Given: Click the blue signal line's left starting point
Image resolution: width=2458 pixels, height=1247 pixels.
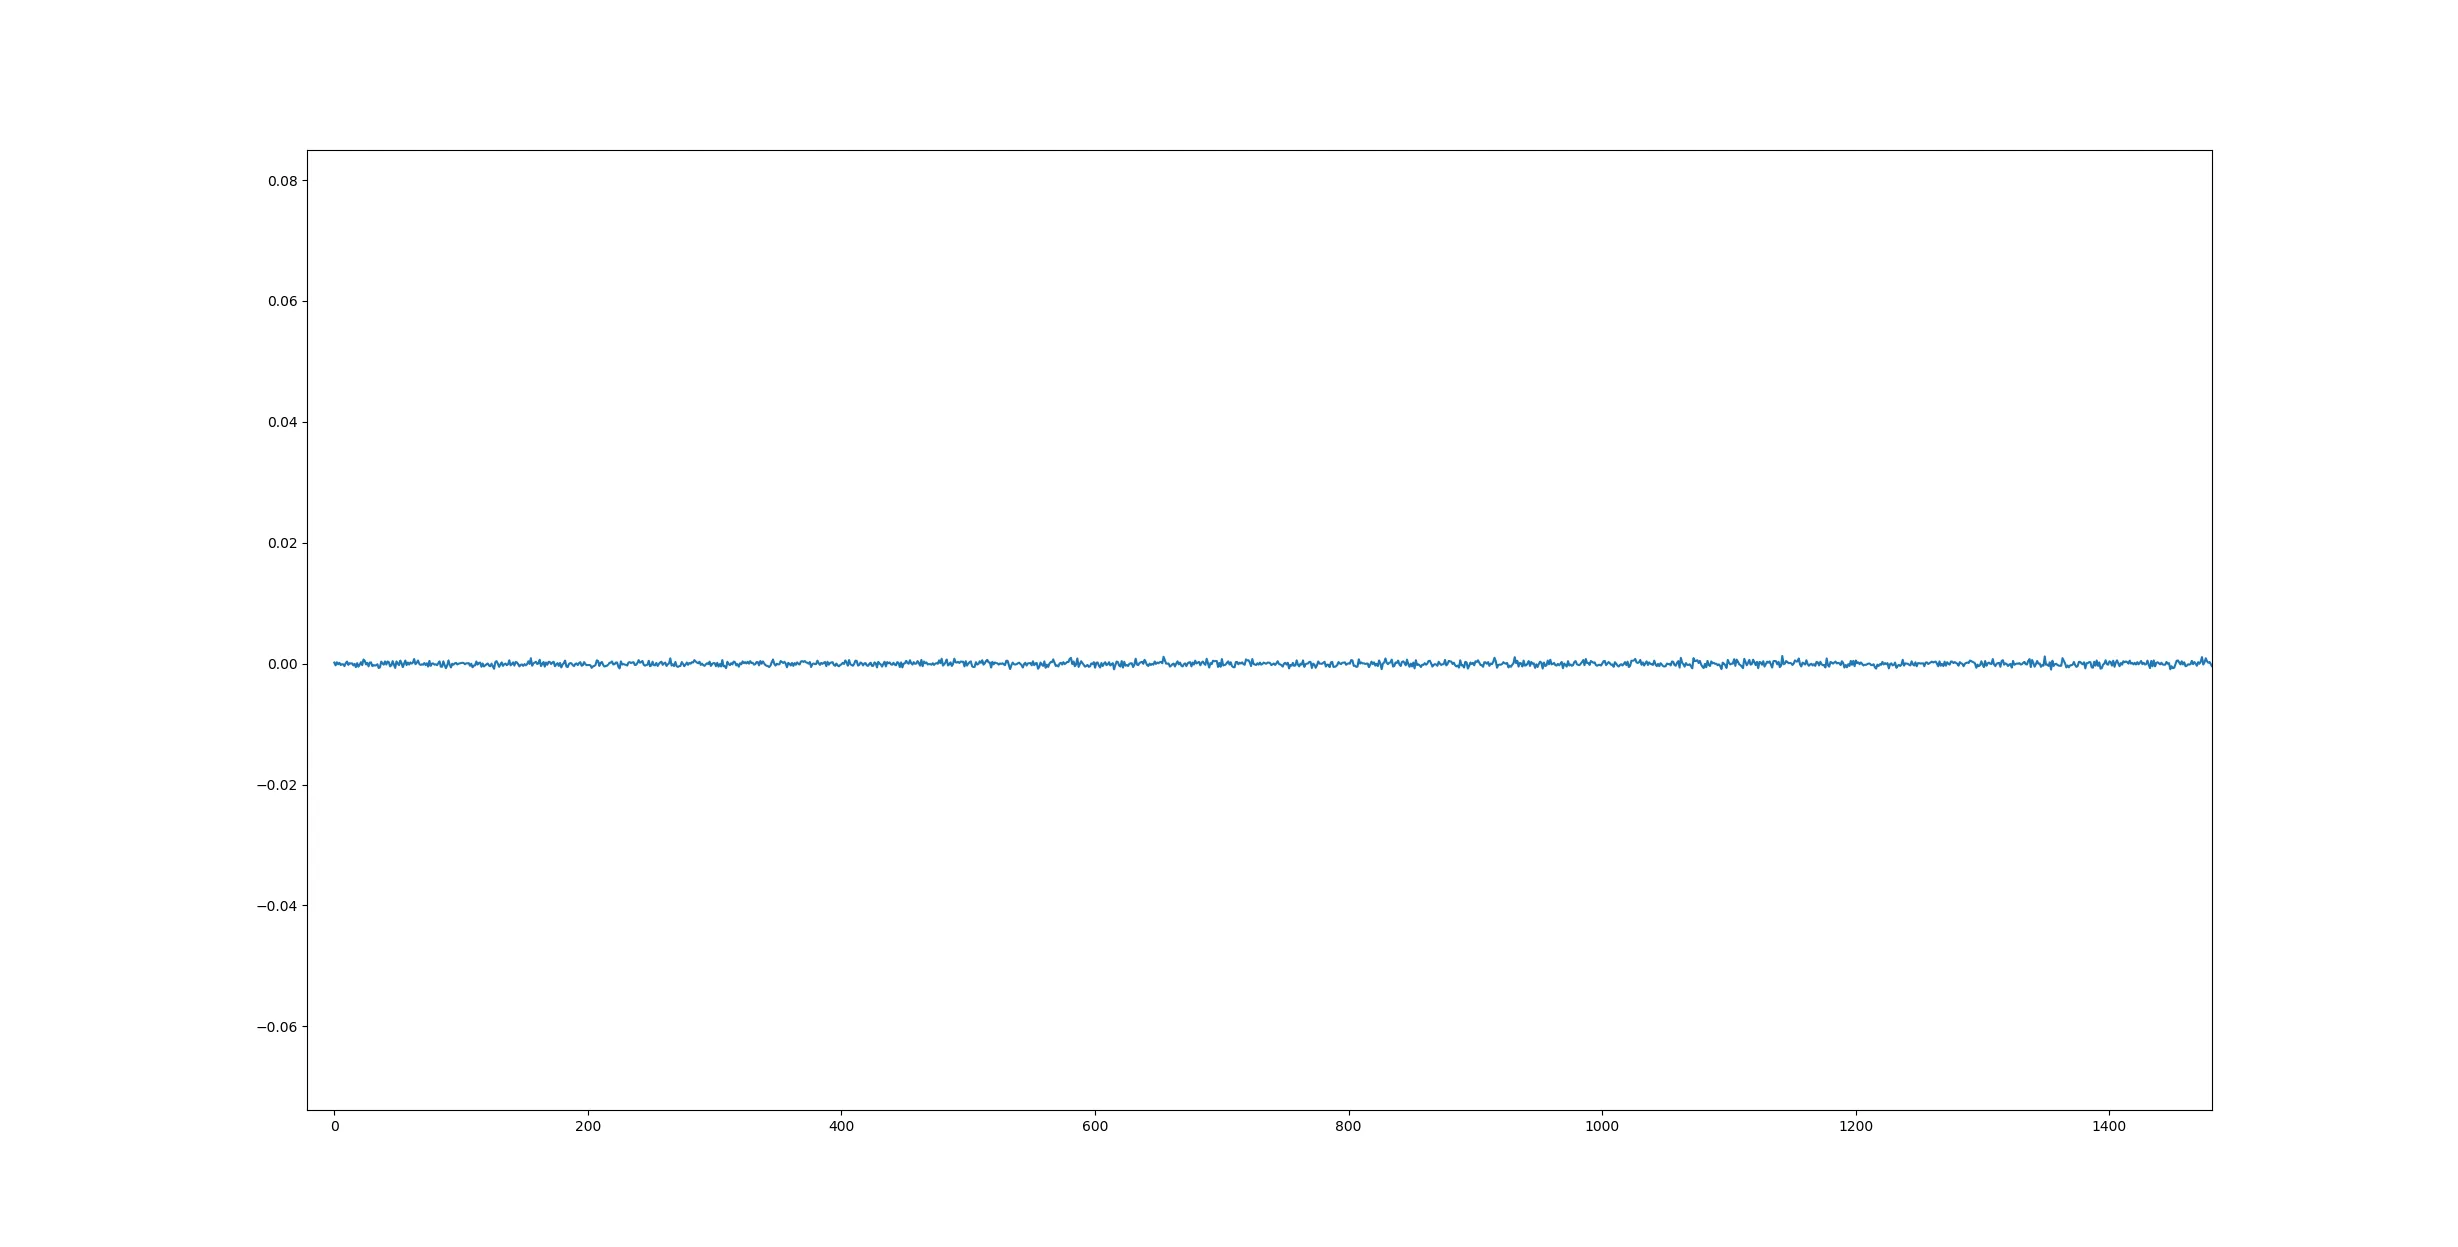Looking at the screenshot, I should click(x=335, y=663).
